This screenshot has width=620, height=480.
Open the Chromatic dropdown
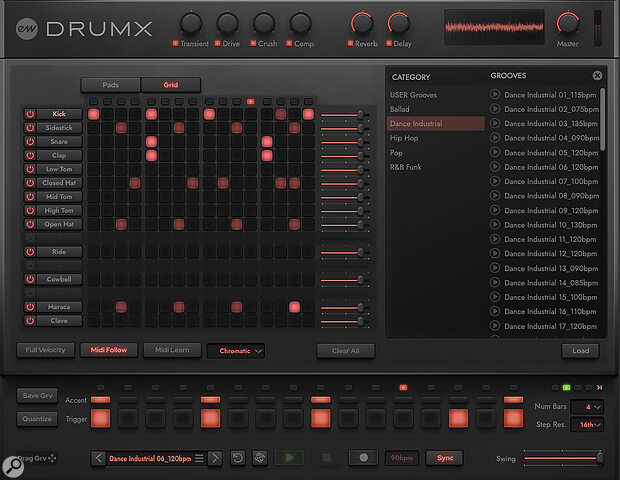tap(236, 351)
